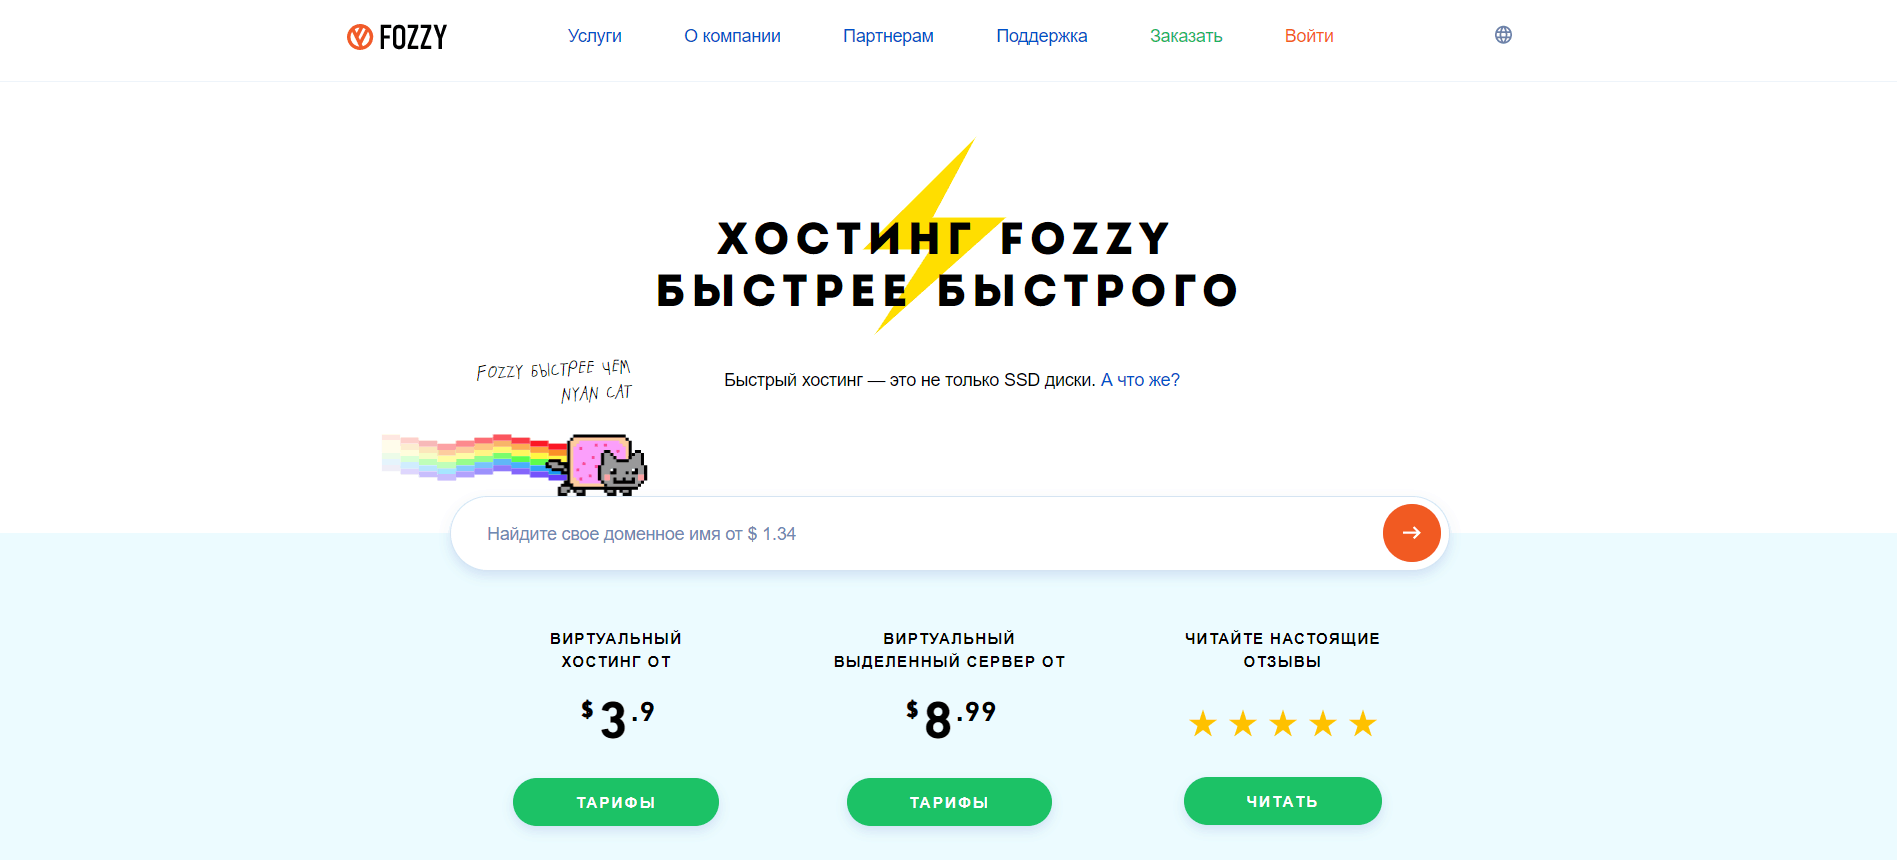
Task: Click the 'Fozzy быстрее чем Nyan Cat' handwriting
Action: [x=554, y=381]
